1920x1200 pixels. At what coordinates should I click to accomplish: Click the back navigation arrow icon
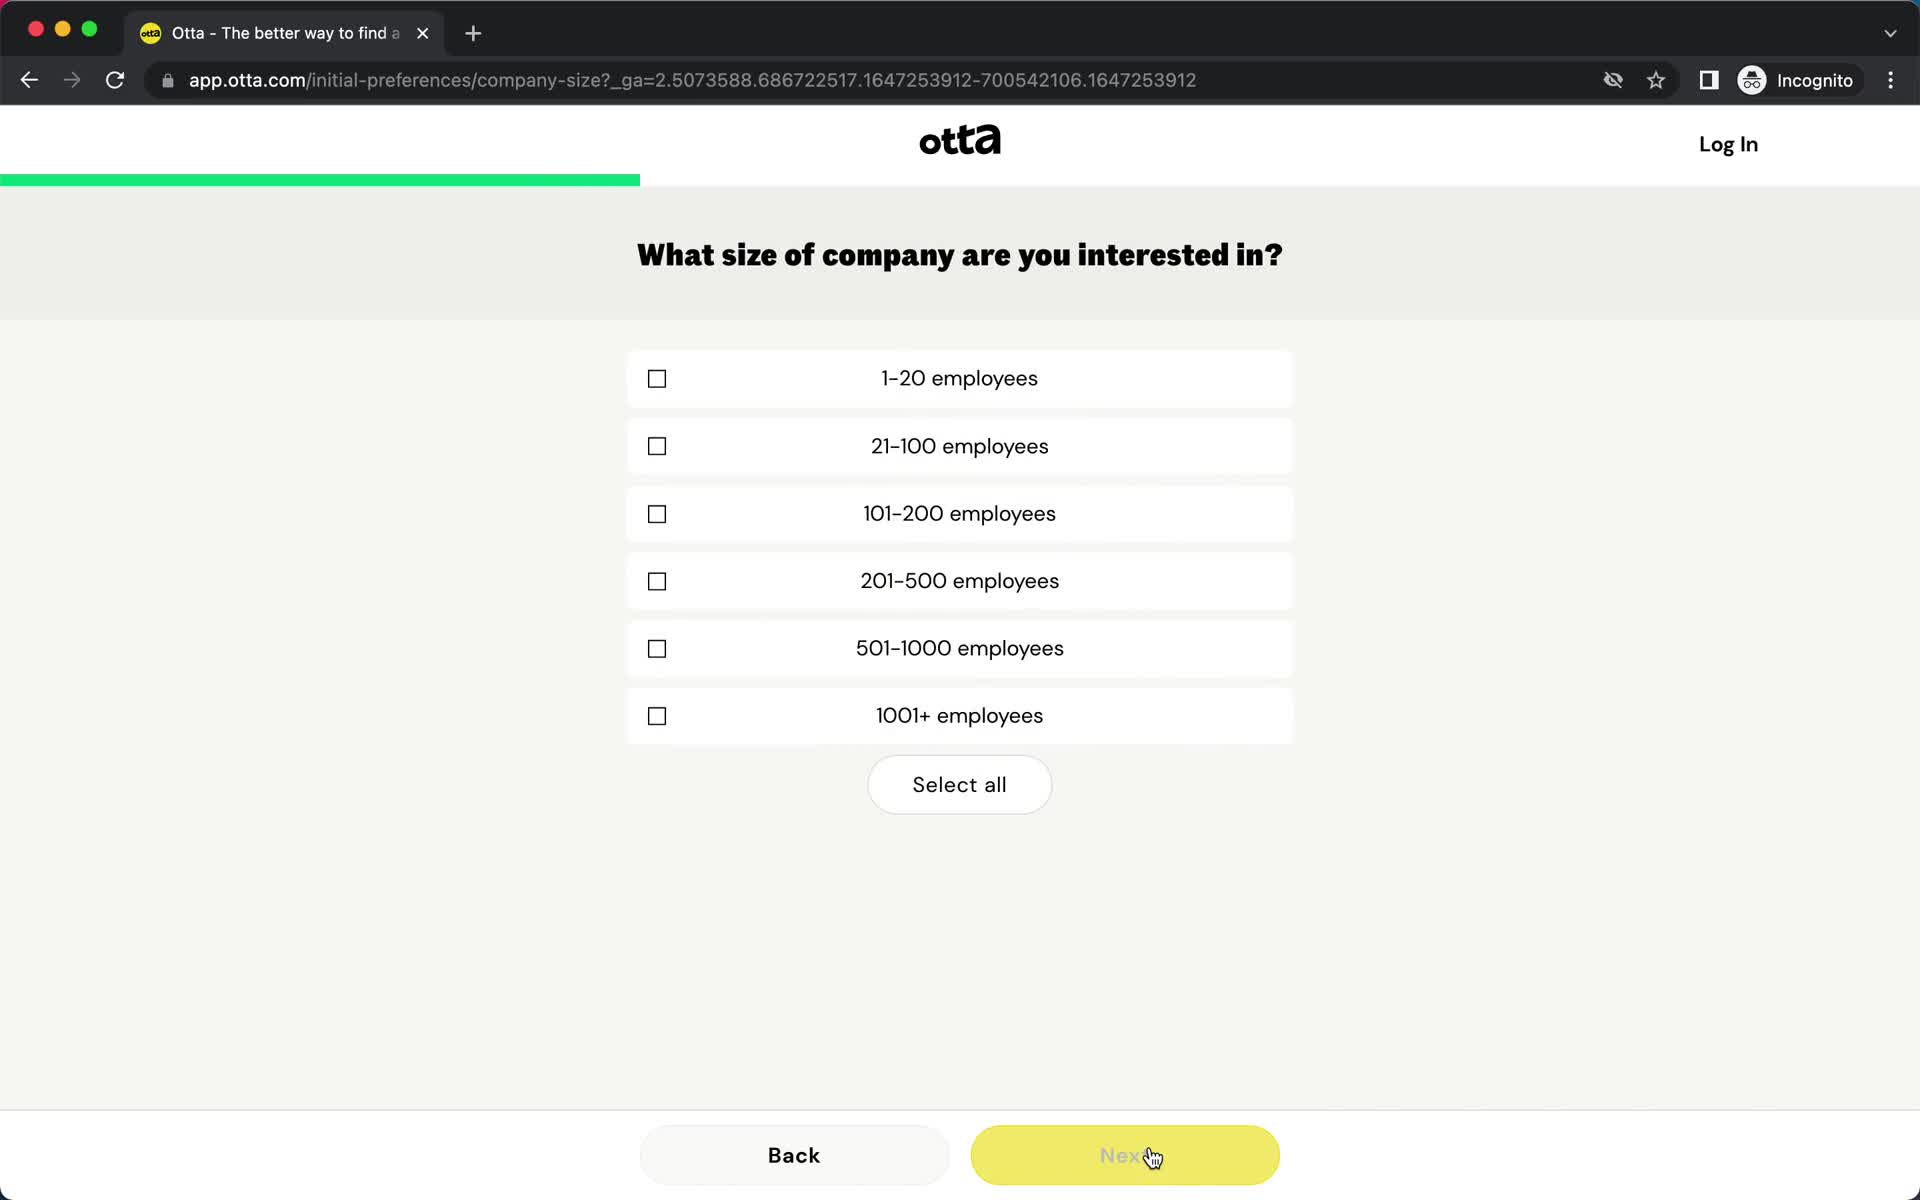pyautogui.click(x=29, y=80)
